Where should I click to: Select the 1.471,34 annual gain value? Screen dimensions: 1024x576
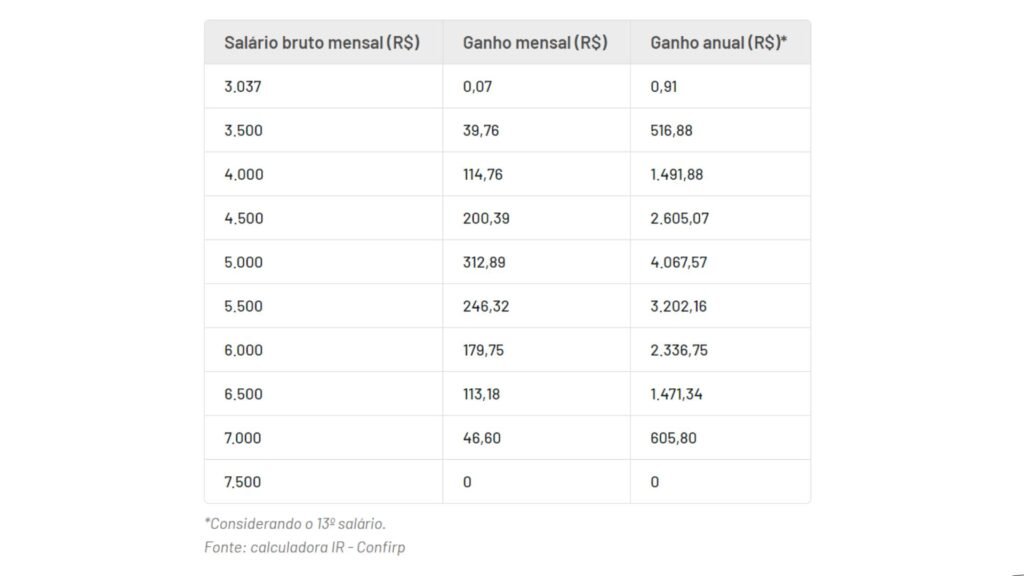(x=676, y=394)
